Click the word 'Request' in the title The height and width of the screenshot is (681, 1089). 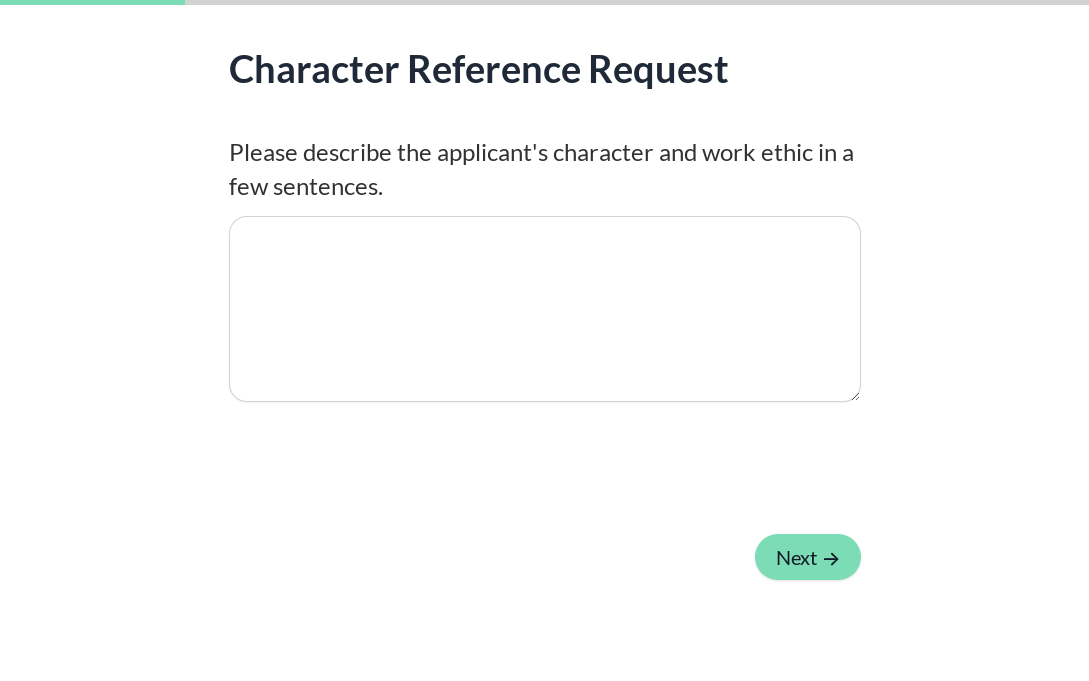[658, 69]
